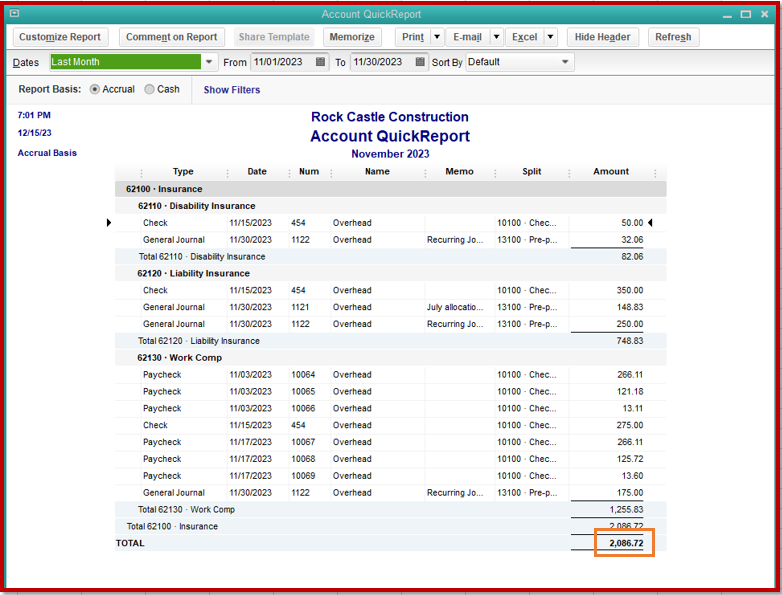Viewport: 782px width, 595px height.
Task: Open the Excel export arrow menu
Action: coord(550,37)
